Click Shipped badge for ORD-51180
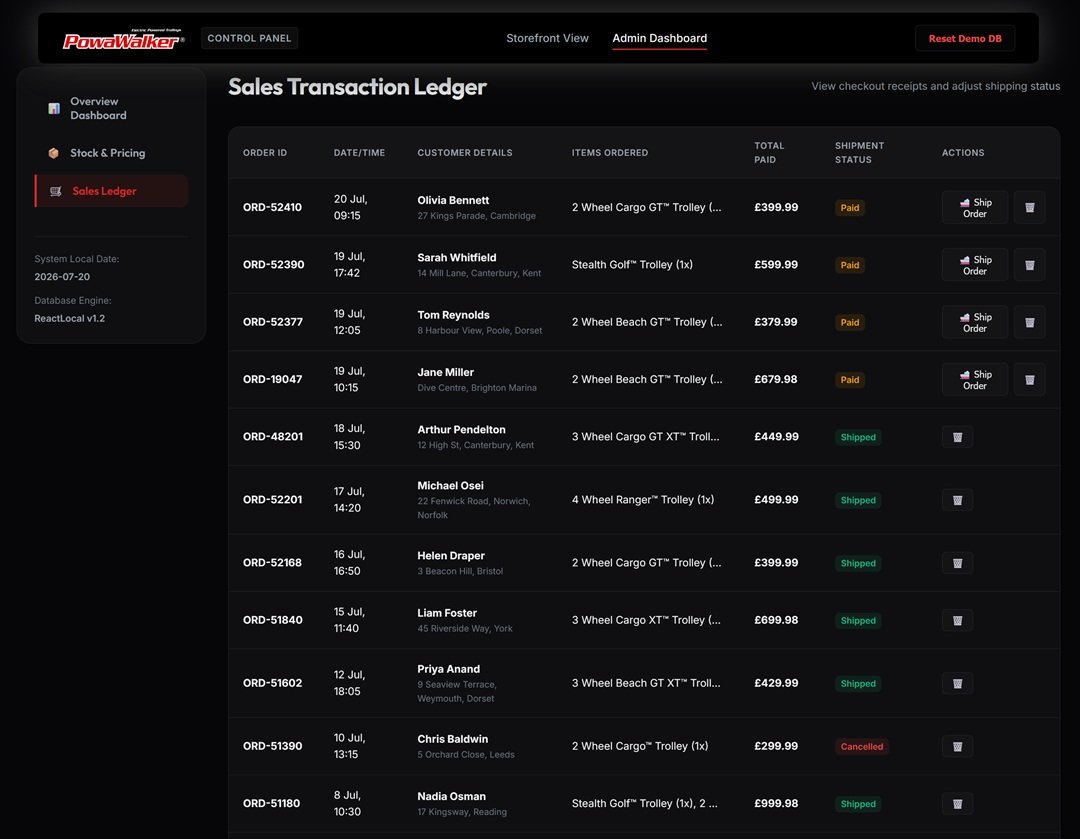The image size is (1080, 839). click(858, 803)
